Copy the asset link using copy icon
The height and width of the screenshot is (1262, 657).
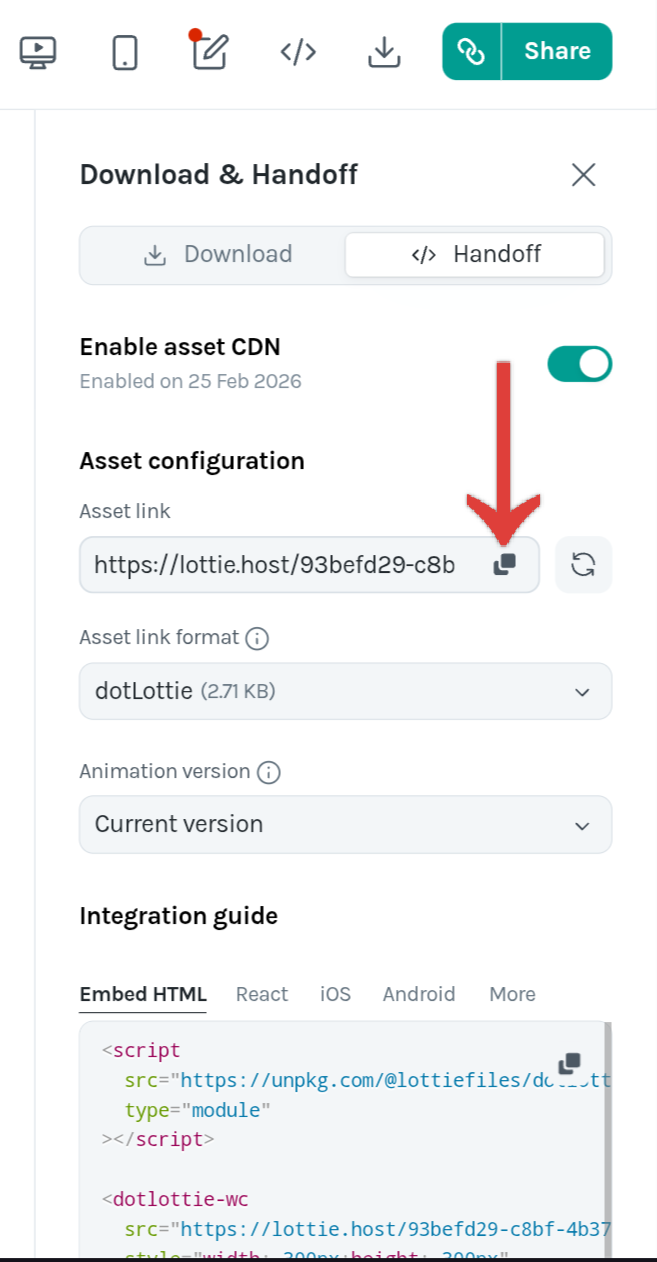pyautogui.click(x=505, y=565)
